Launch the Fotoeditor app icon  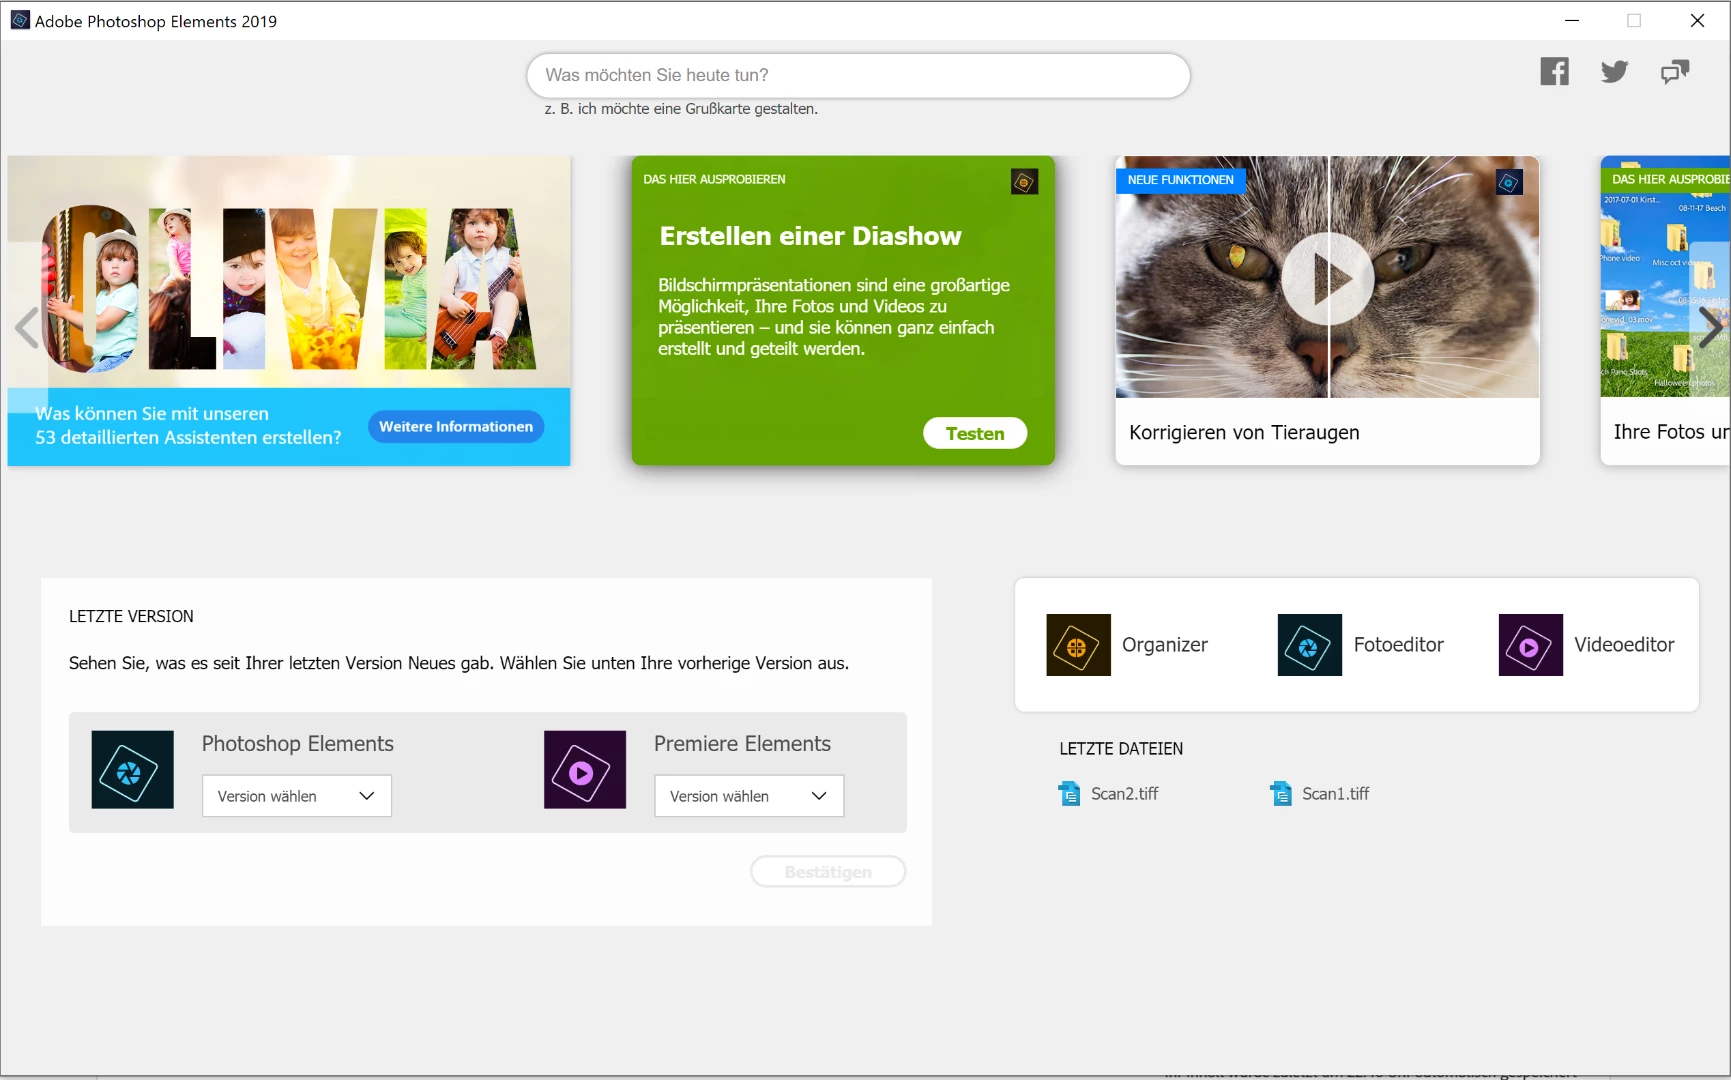(x=1309, y=645)
